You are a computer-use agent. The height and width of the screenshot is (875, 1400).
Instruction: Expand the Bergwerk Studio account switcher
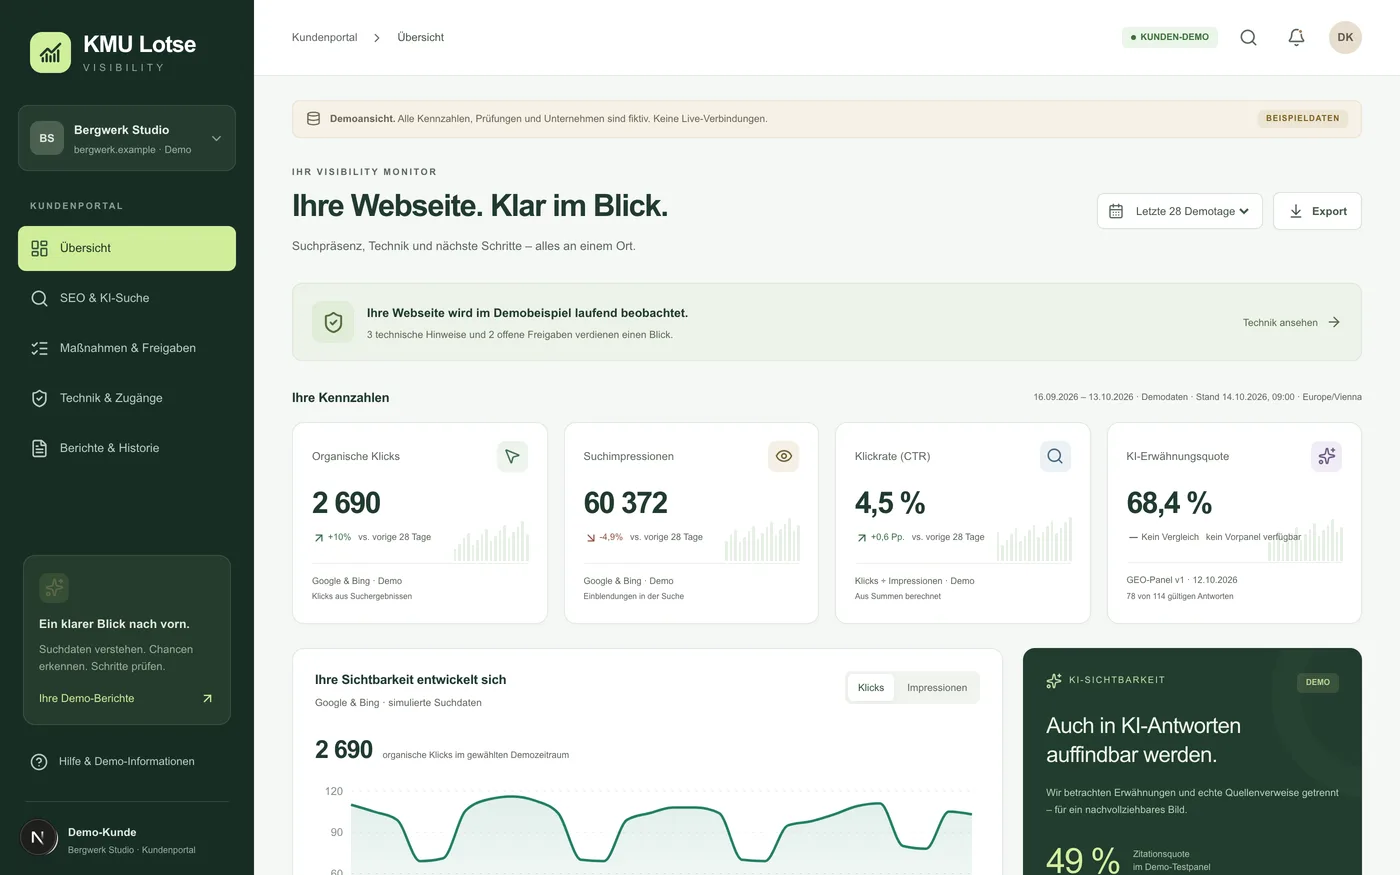point(127,138)
